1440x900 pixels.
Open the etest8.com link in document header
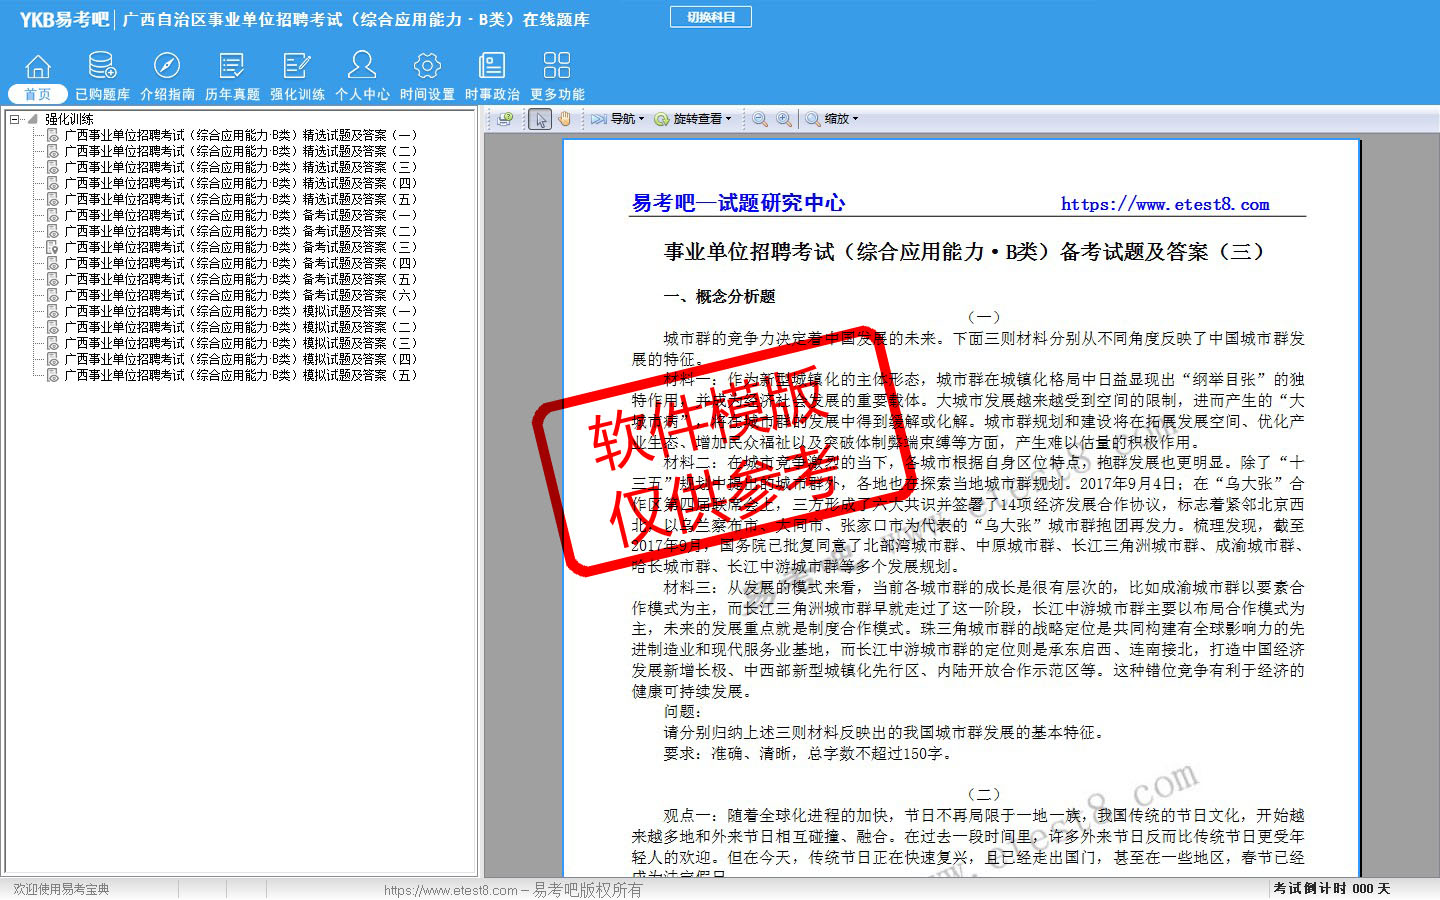(1164, 204)
